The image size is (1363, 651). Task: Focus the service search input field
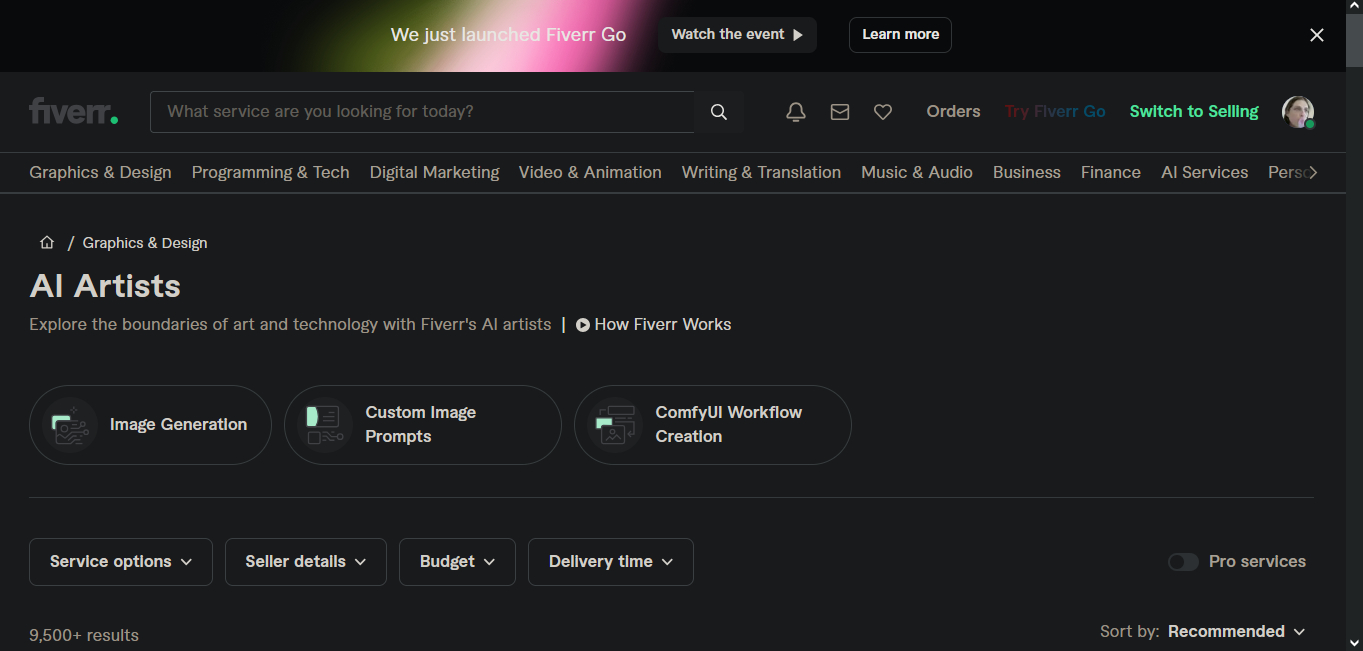[x=422, y=112]
